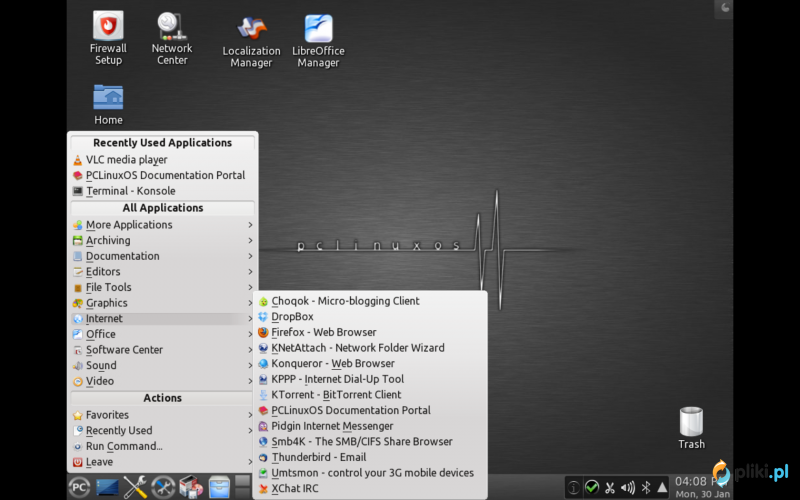
Task: Launch KTorrent BitTorrent Client
Action: 370,395
